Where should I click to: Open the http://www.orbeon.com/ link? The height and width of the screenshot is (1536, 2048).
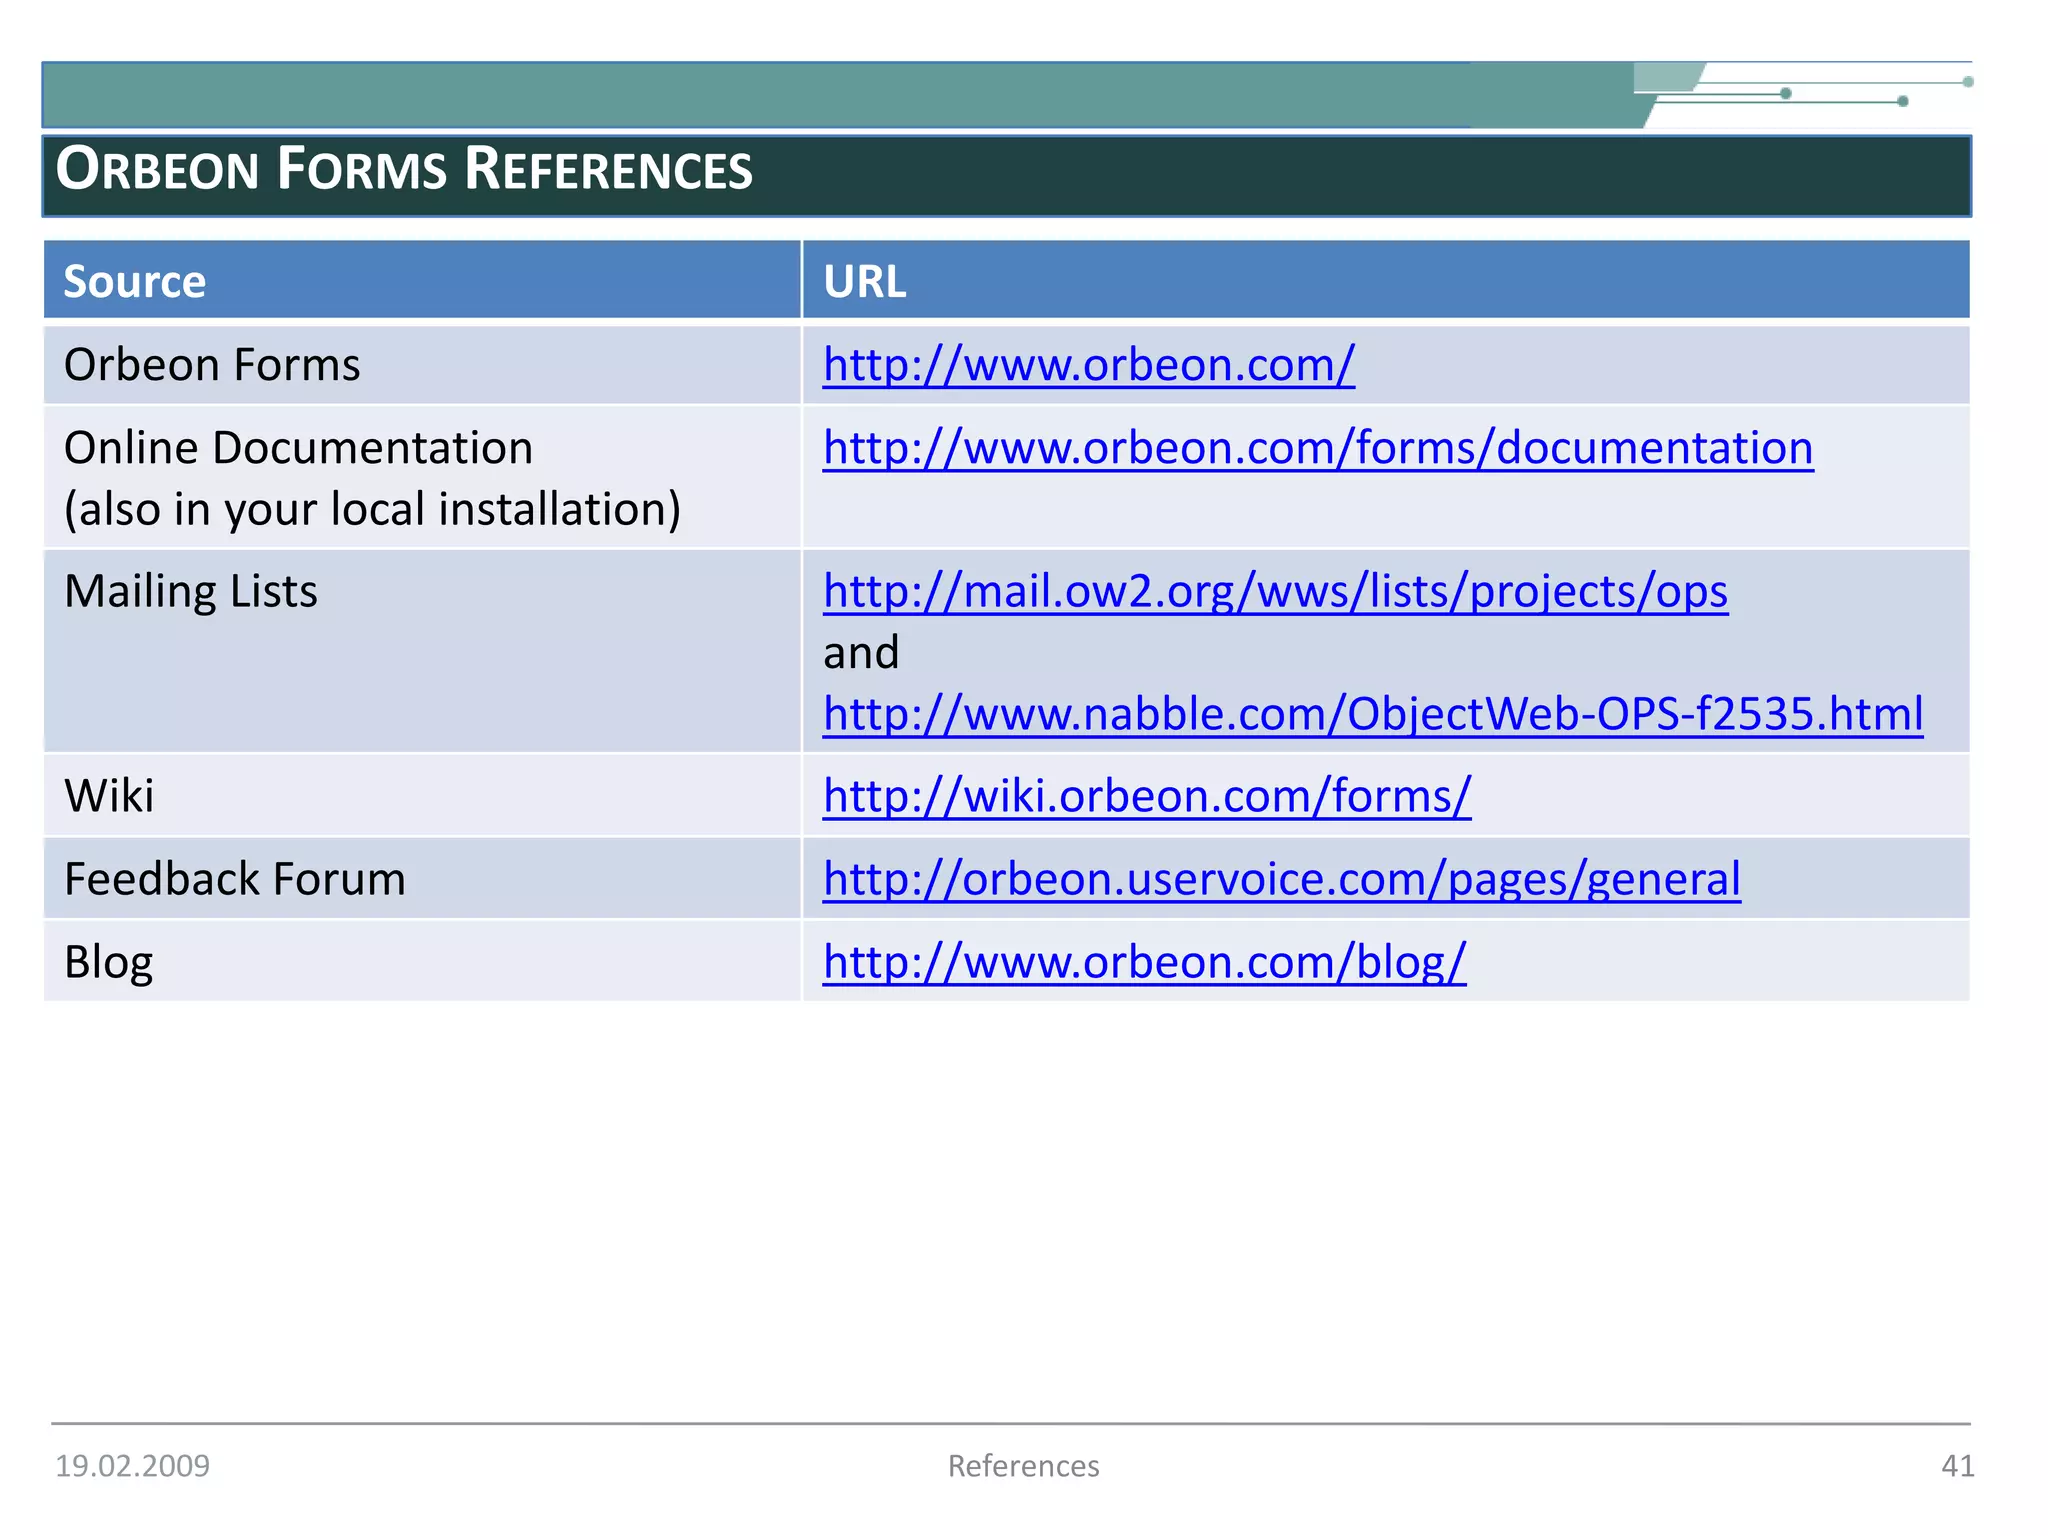point(1088,365)
